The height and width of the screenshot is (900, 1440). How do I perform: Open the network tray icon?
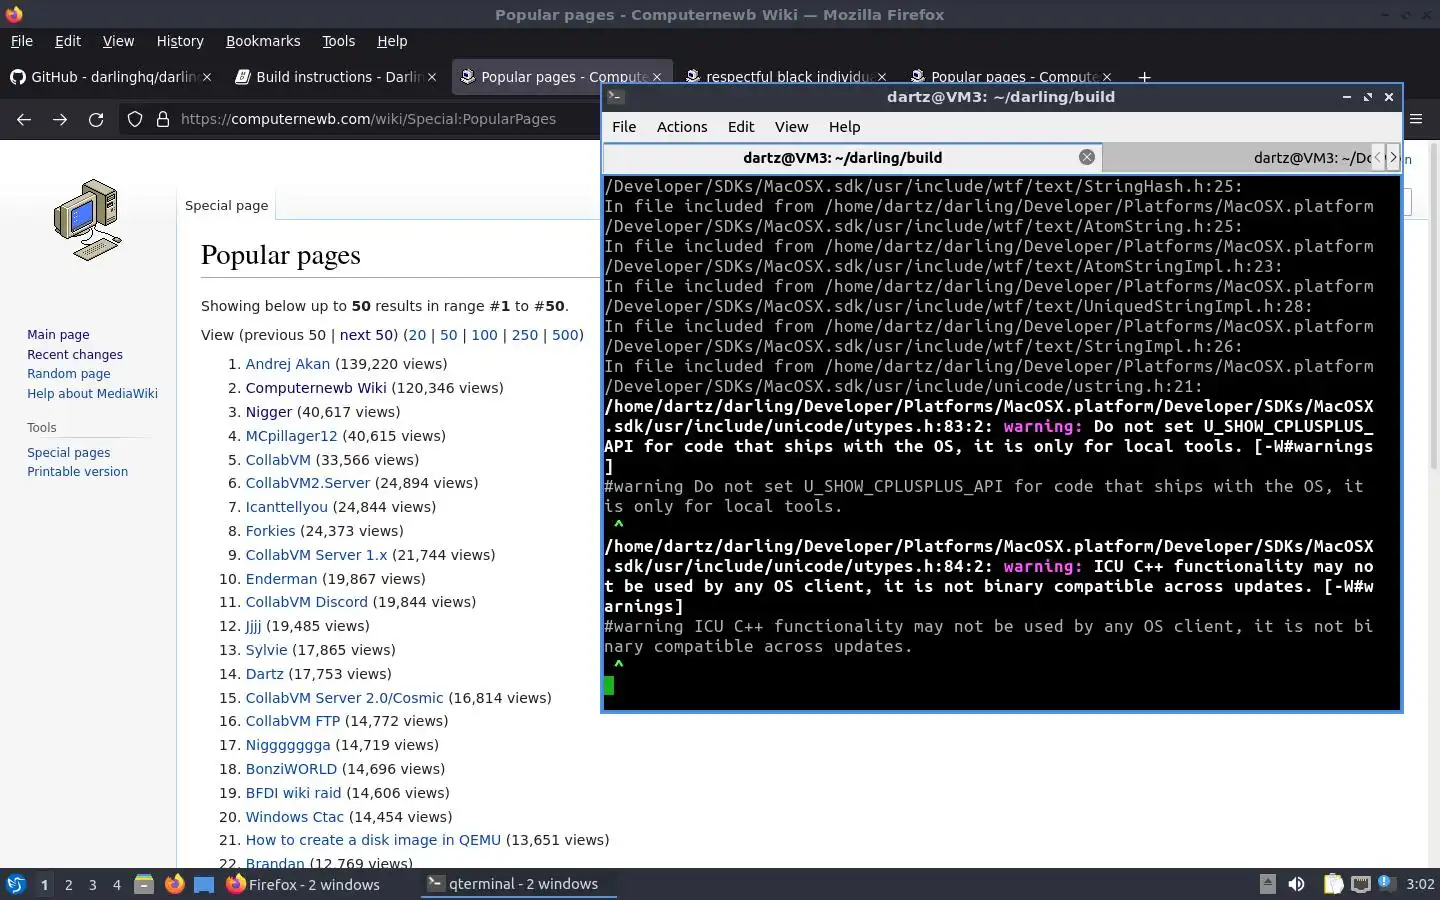tap(1361, 884)
